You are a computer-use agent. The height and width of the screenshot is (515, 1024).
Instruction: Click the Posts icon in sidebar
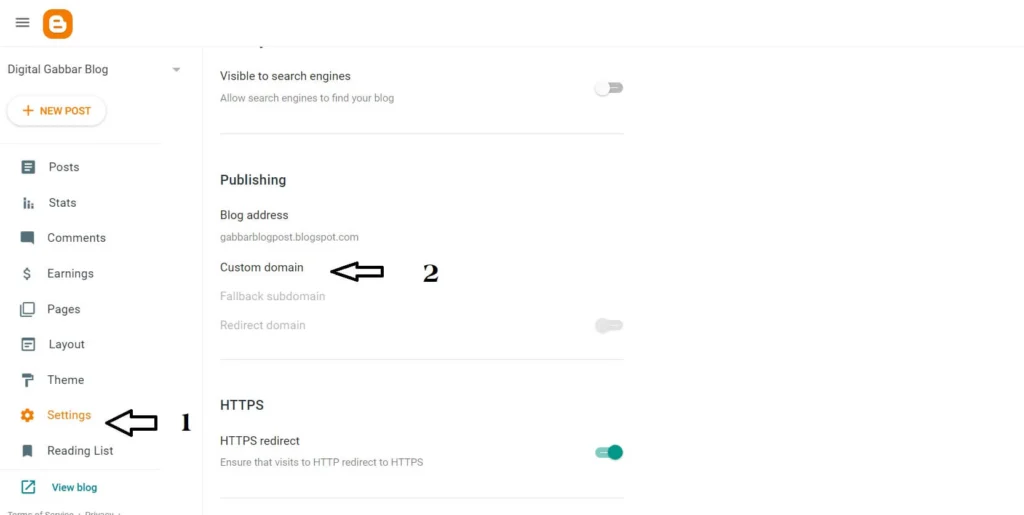[28, 167]
